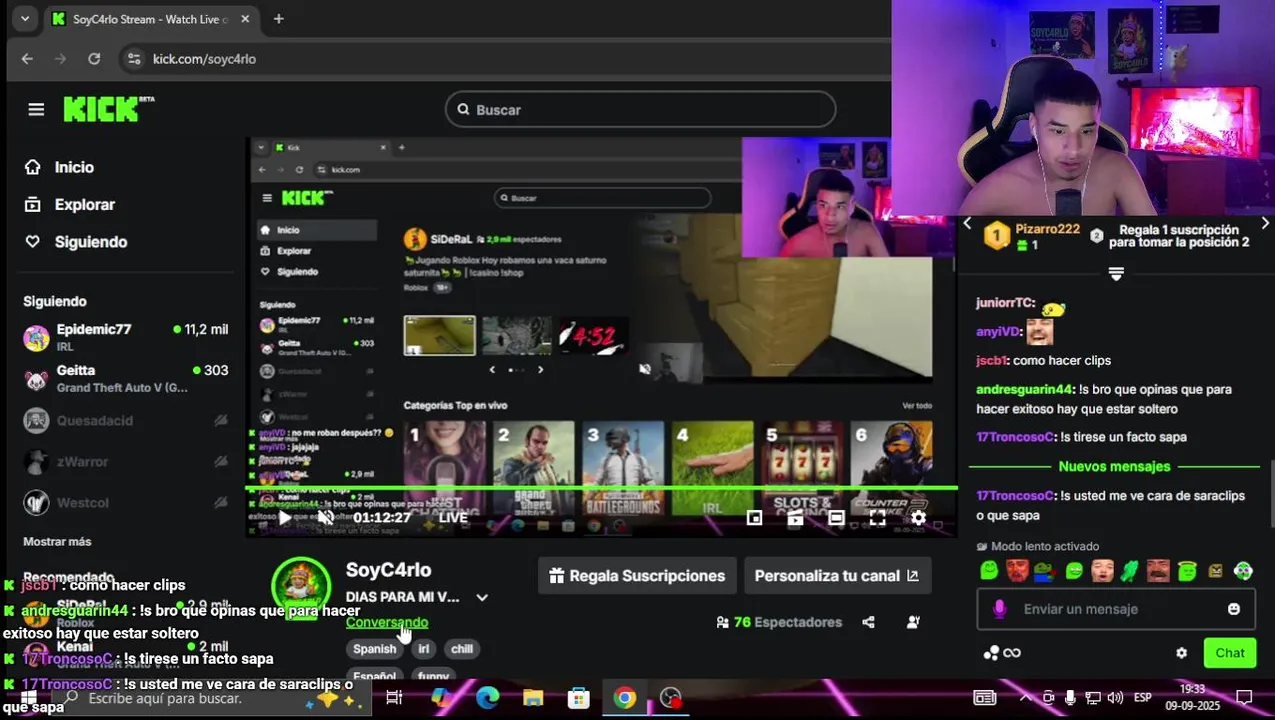Open Windows notification center
Screen dimensions: 1275x720
tap(1244, 698)
